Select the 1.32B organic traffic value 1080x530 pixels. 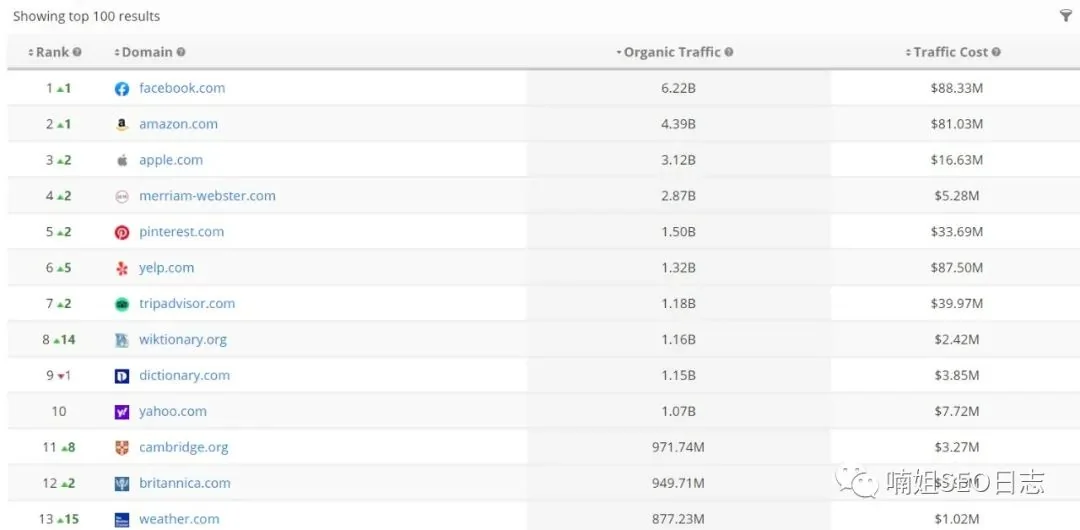tap(678, 267)
